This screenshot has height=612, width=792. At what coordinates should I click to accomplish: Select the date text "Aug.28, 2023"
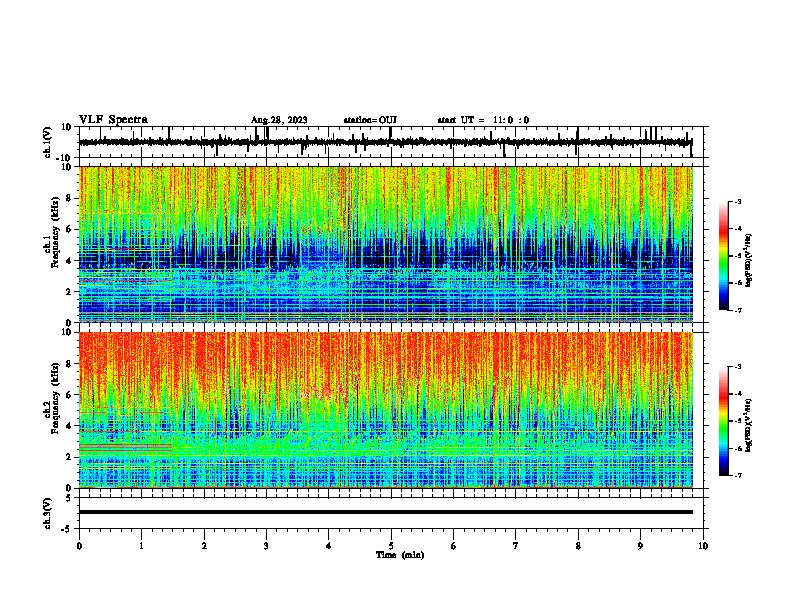tap(279, 120)
